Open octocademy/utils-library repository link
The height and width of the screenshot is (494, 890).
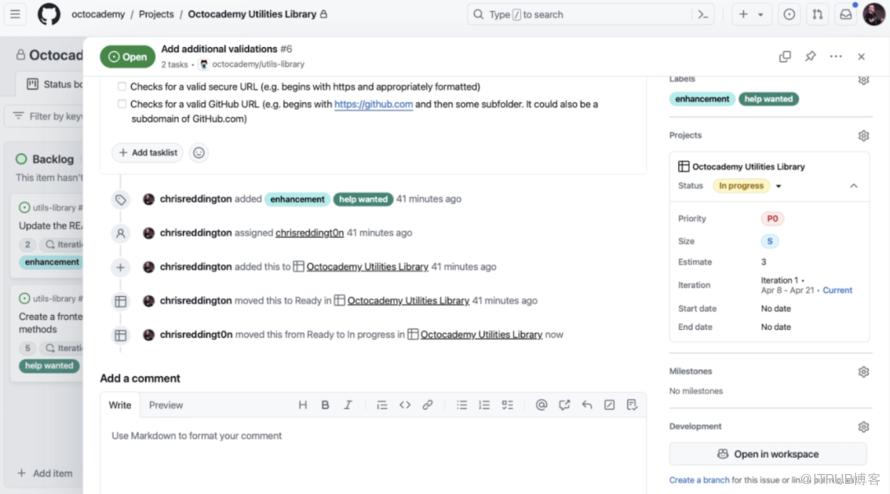[258, 64]
